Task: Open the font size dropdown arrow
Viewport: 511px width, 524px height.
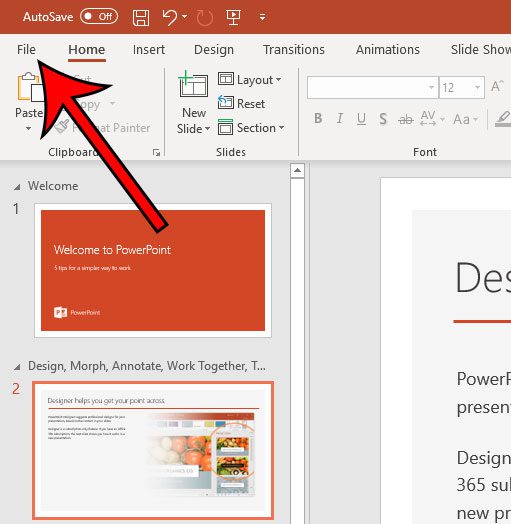Action: pyautogui.click(x=478, y=88)
